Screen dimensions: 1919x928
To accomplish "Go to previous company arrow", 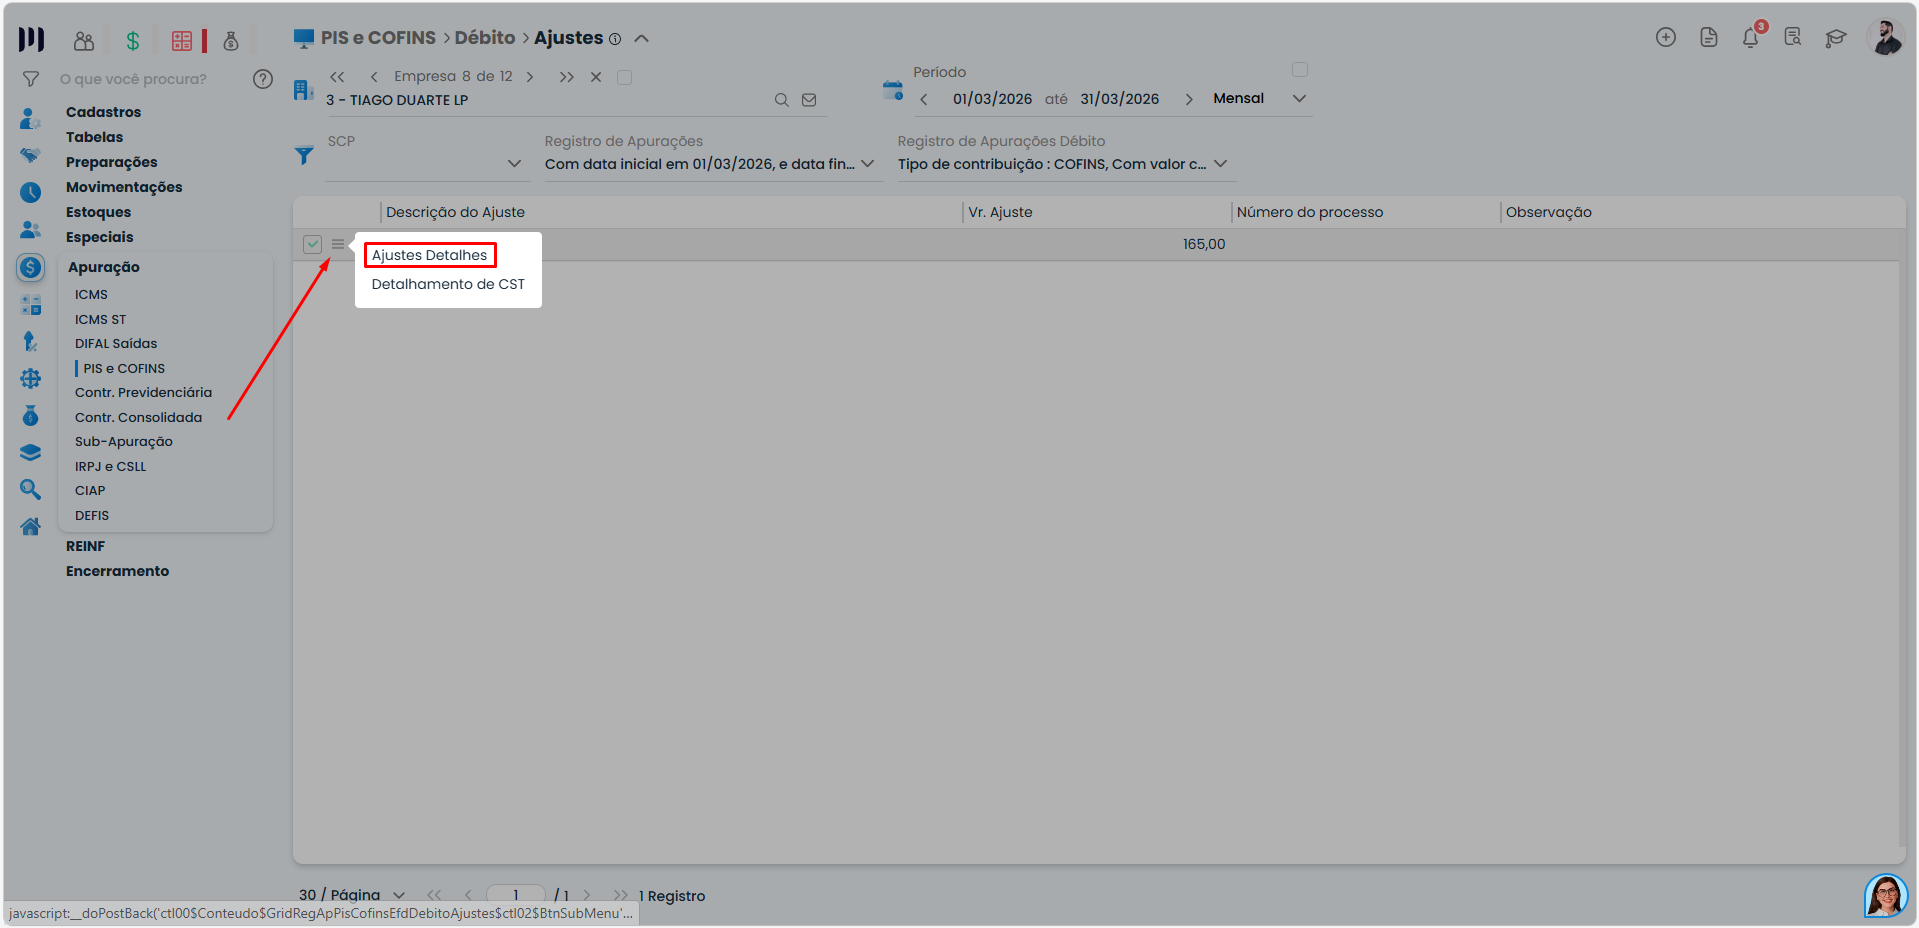I will click(x=374, y=77).
